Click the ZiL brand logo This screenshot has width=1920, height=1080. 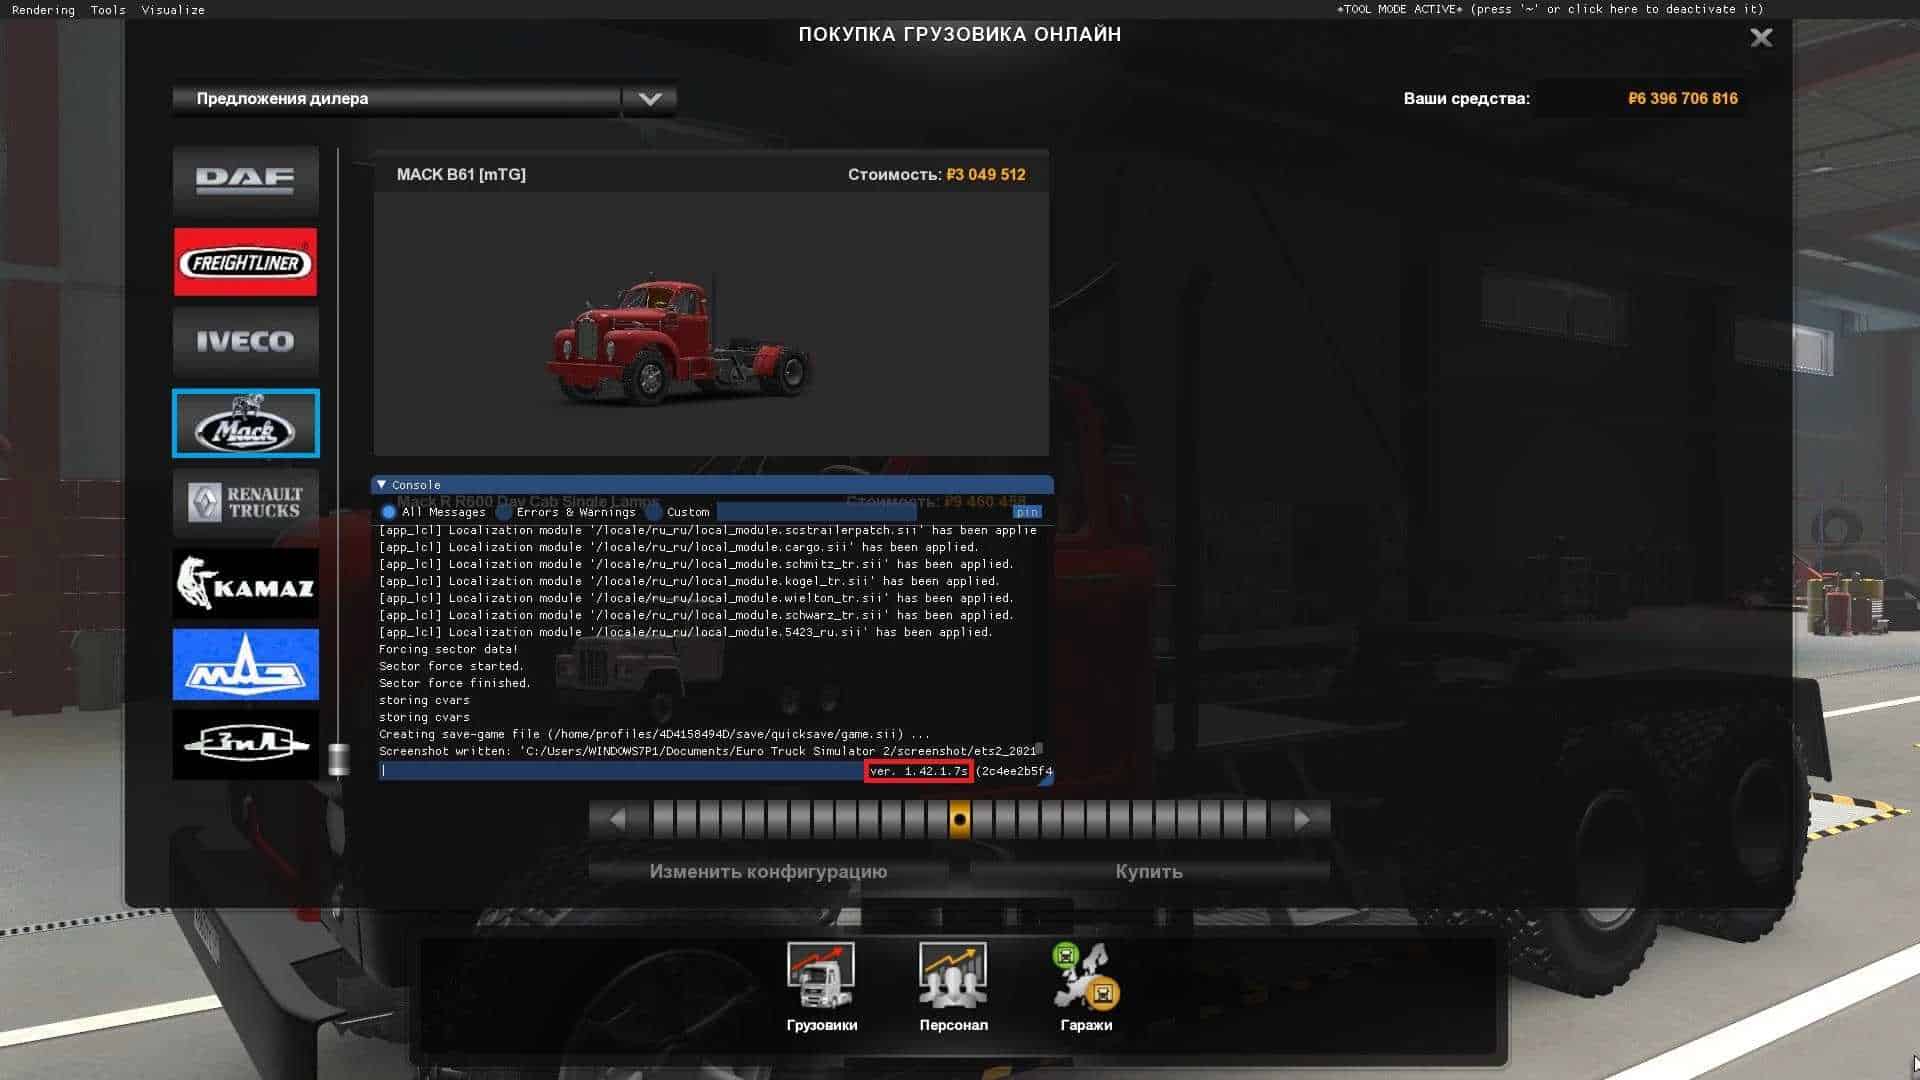(245, 744)
